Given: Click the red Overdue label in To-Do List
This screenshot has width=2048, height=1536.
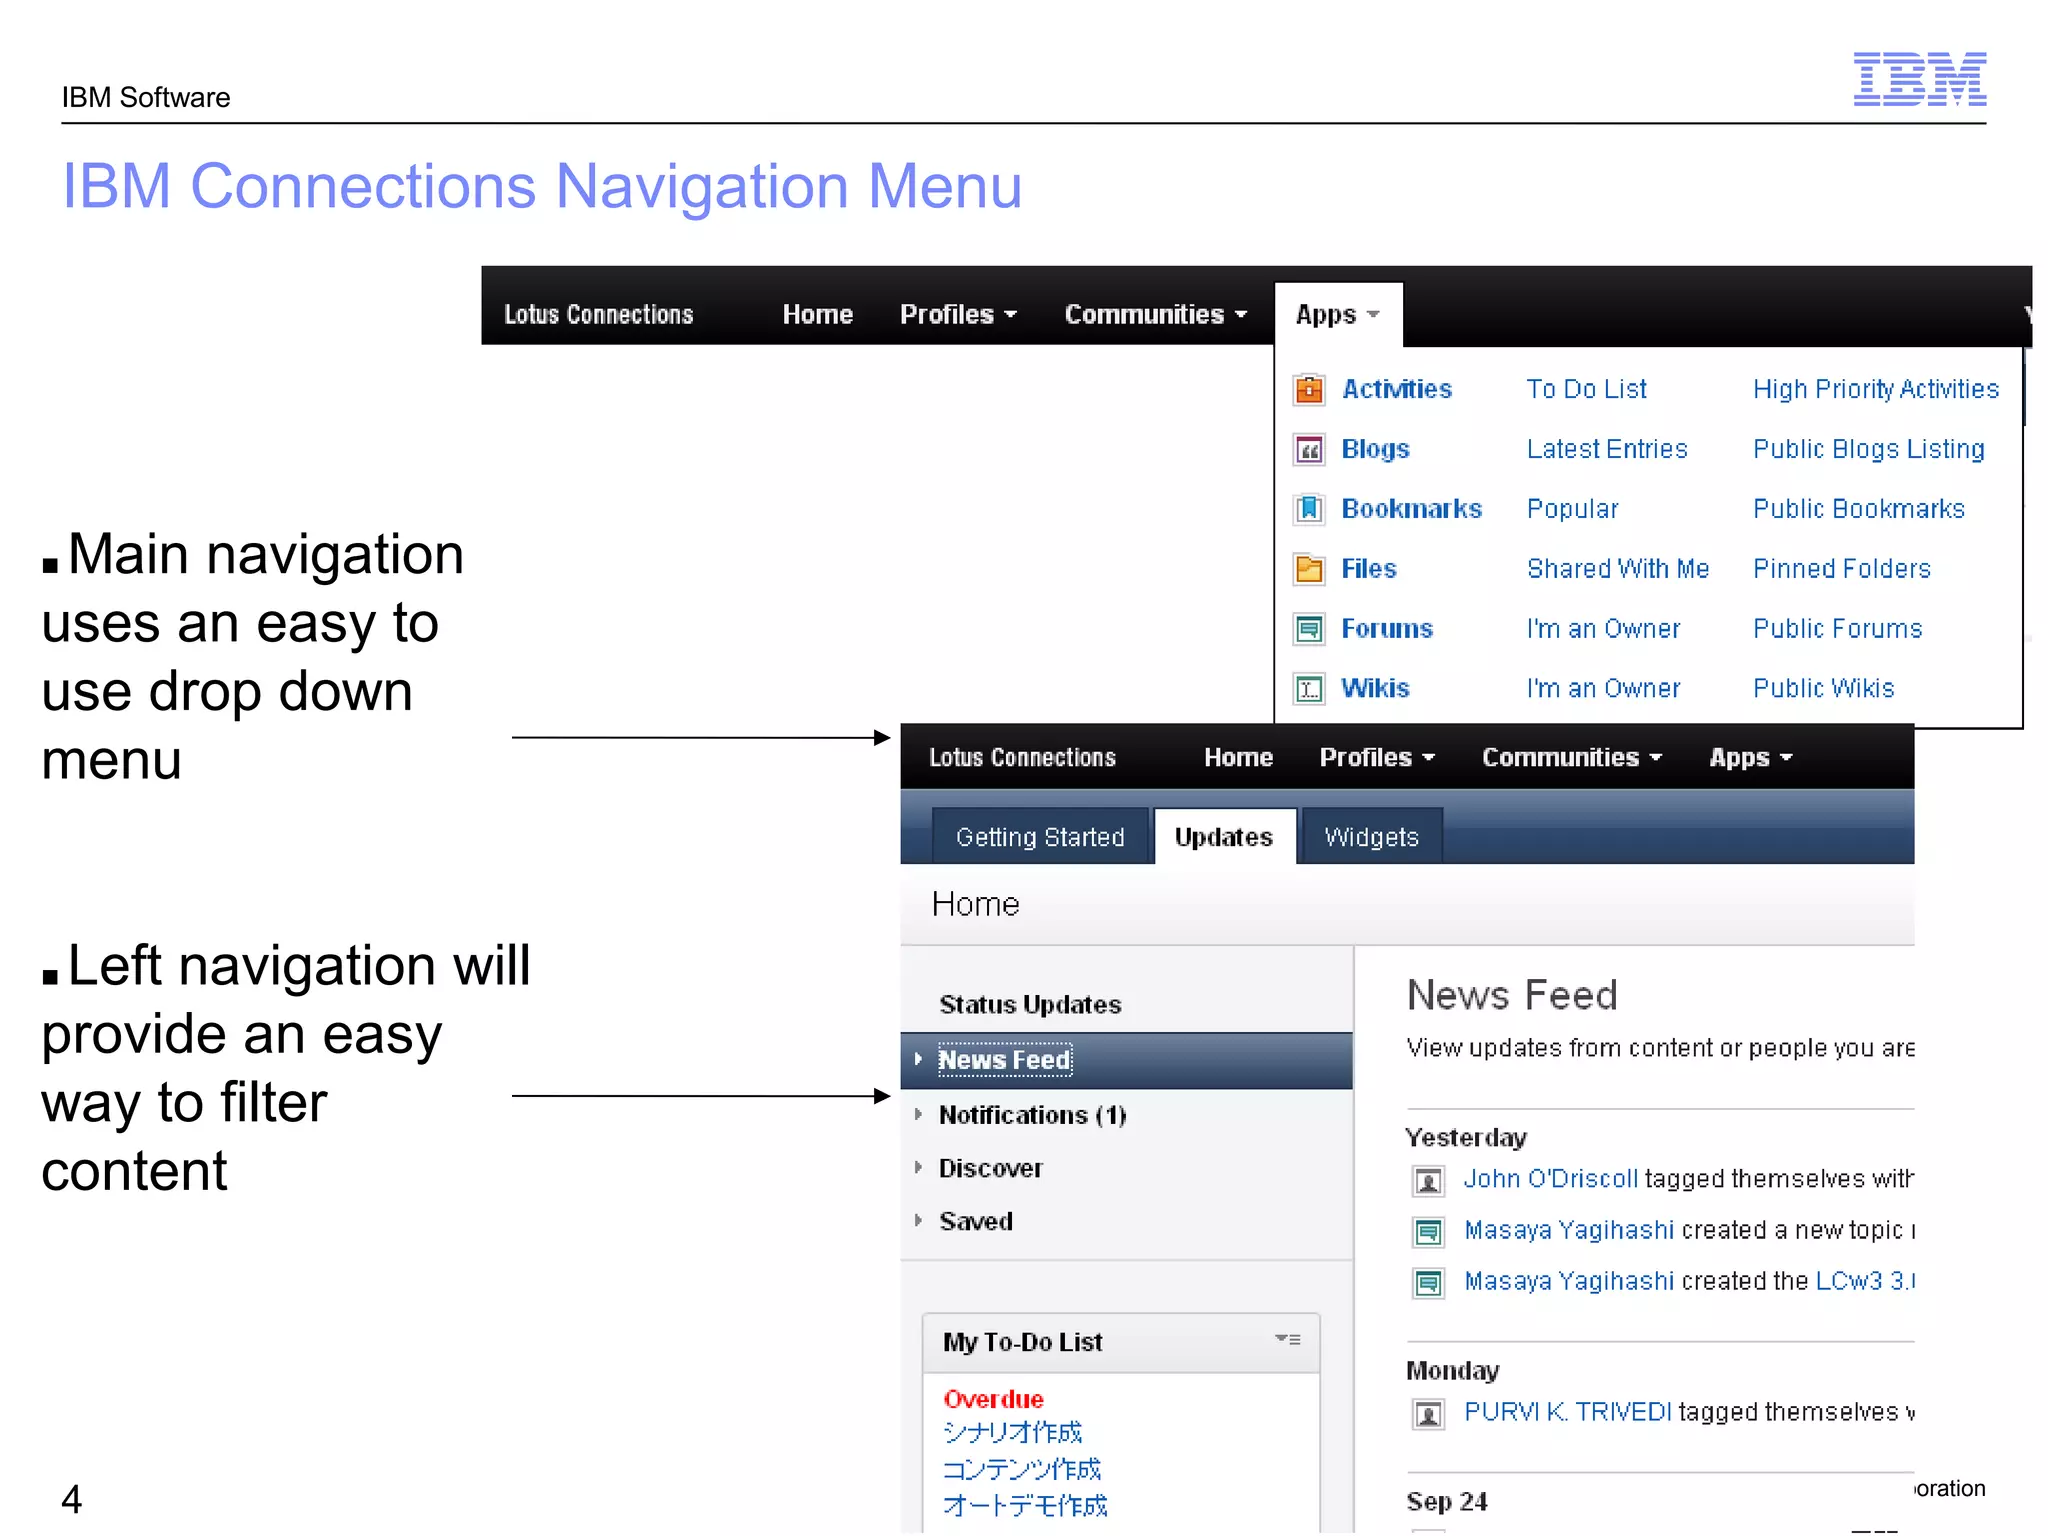Looking at the screenshot, I should point(993,1399).
